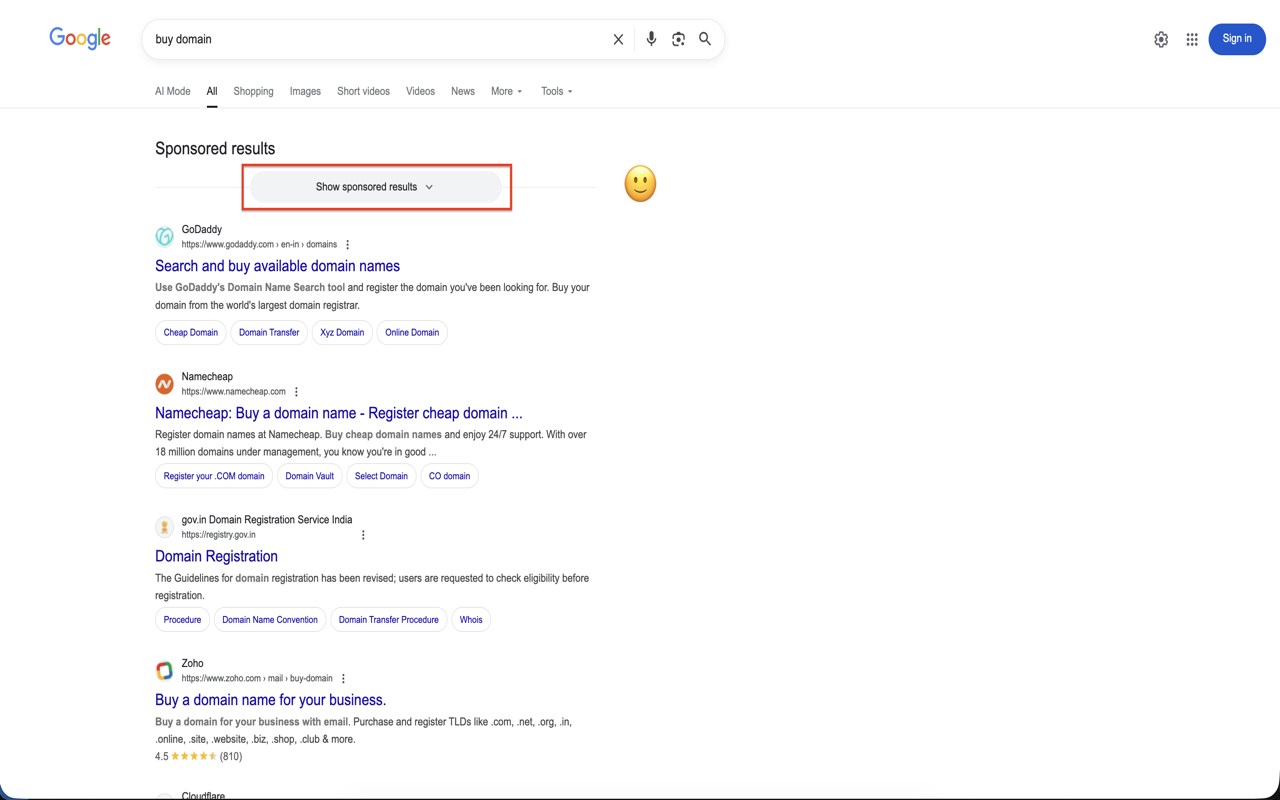
Task: Switch to Videos tab
Action: tap(420, 91)
